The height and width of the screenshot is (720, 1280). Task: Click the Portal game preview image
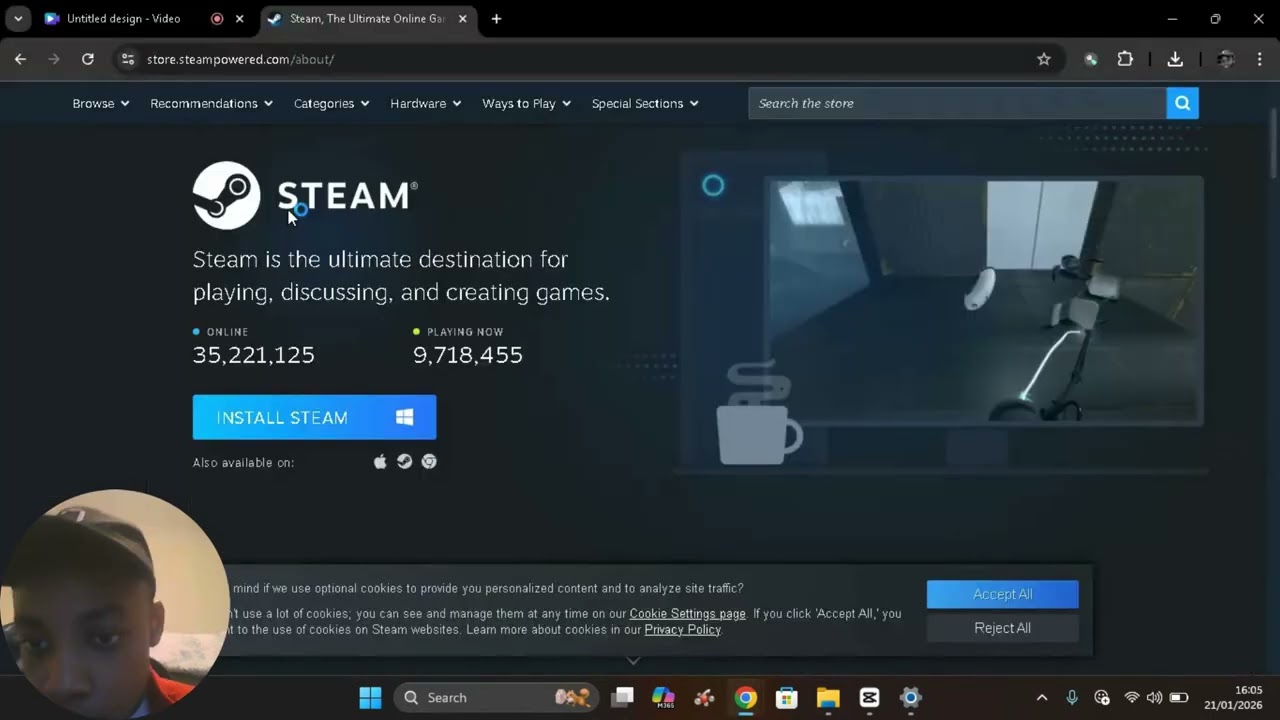(985, 301)
